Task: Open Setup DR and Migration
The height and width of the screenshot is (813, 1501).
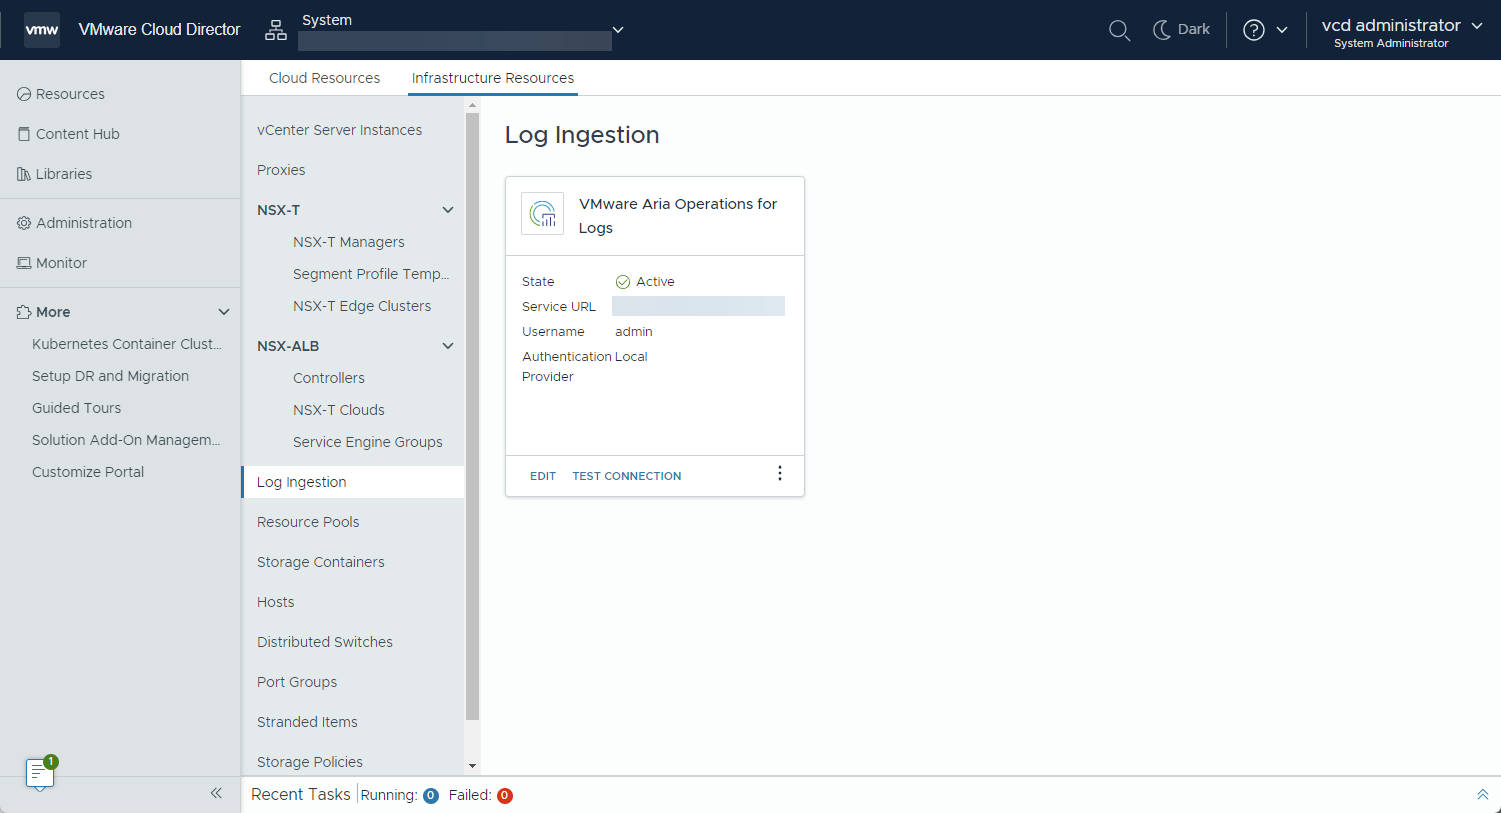Action: (x=110, y=376)
